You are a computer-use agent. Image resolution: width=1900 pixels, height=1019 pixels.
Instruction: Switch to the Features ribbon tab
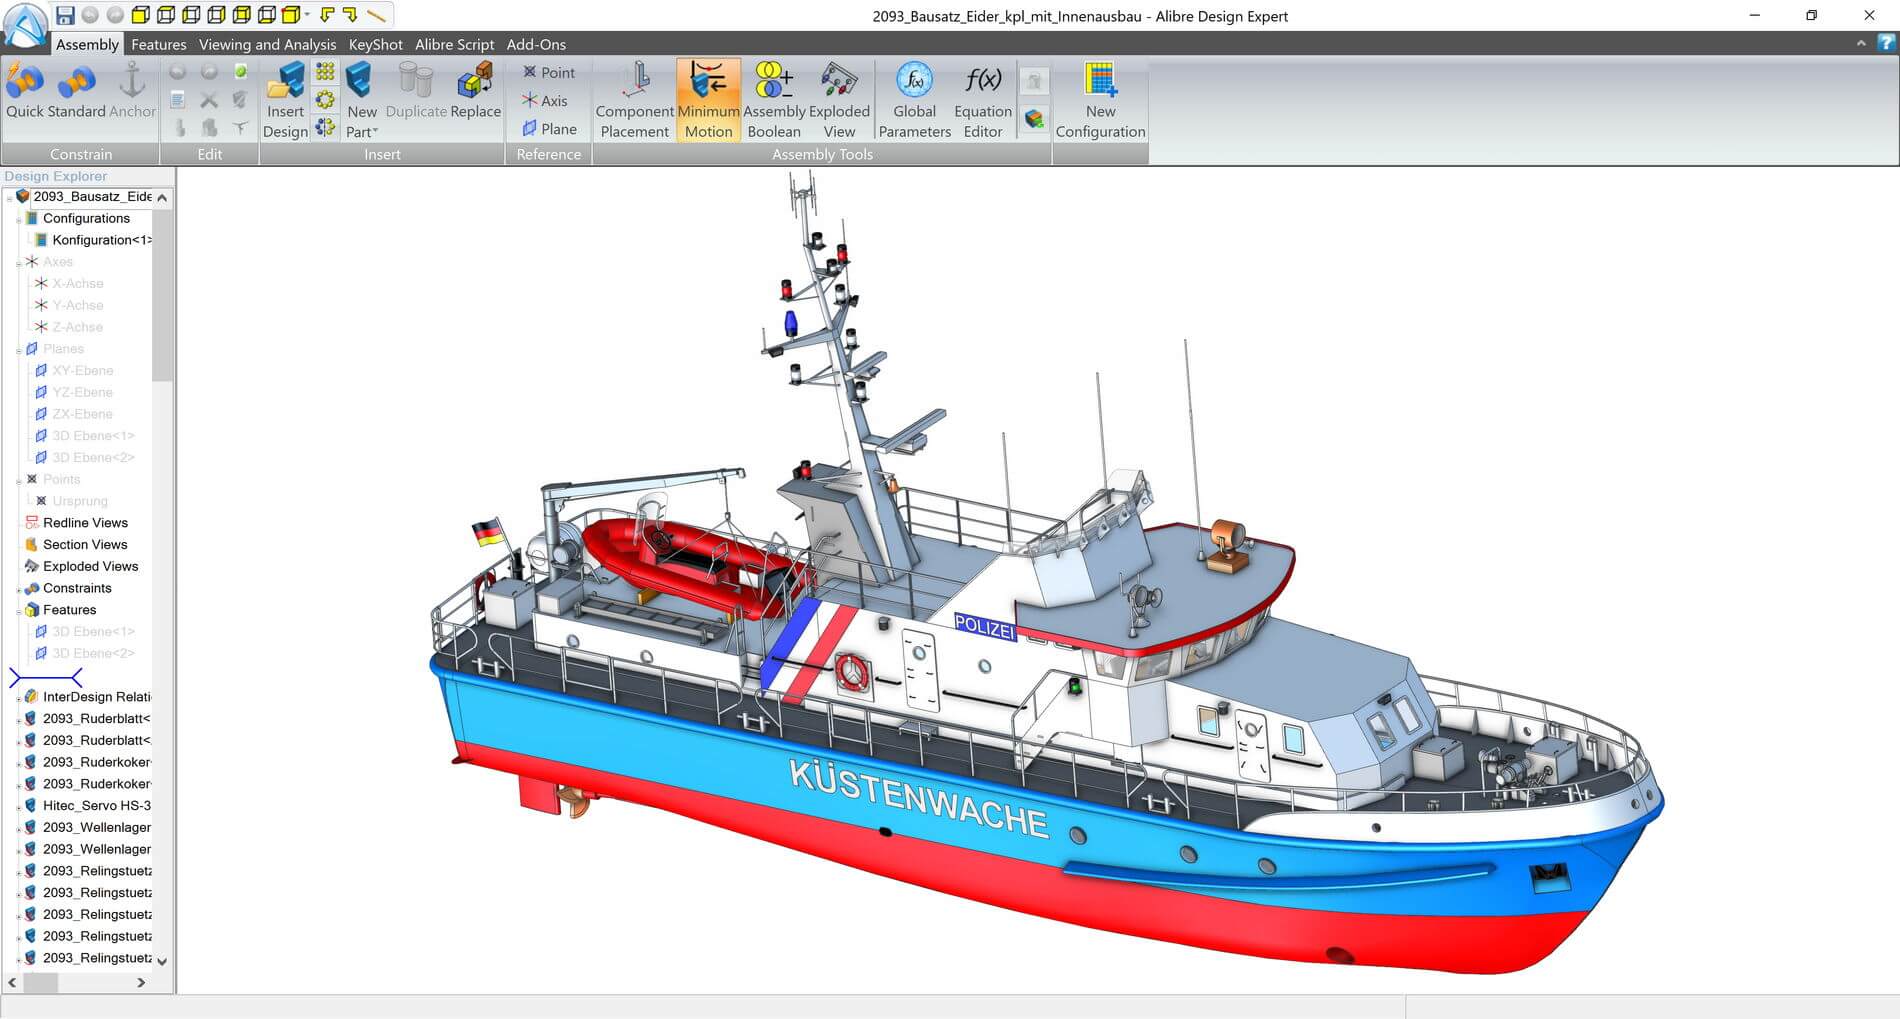[158, 44]
